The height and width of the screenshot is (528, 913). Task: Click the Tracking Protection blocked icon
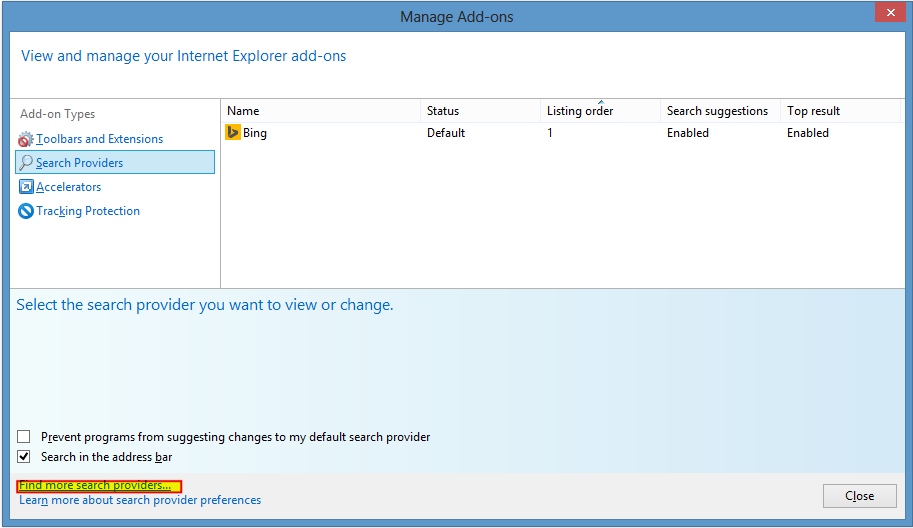point(26,211)
